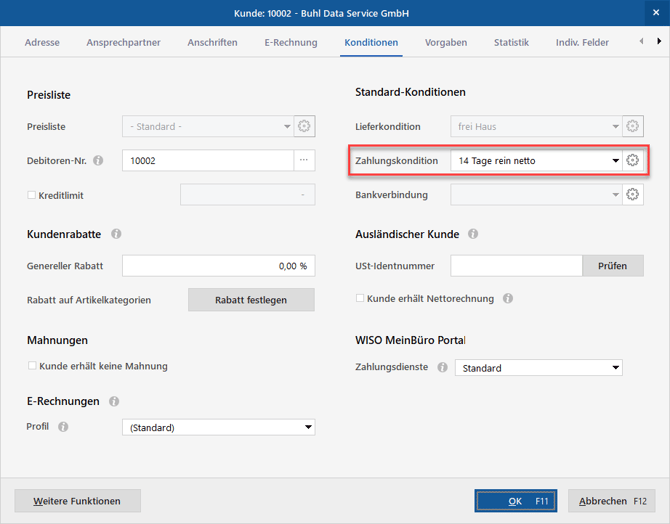The image size is (670, 524).
Task: Click info icon beside Kundenrabatte
Action: (x=116, y=234)
